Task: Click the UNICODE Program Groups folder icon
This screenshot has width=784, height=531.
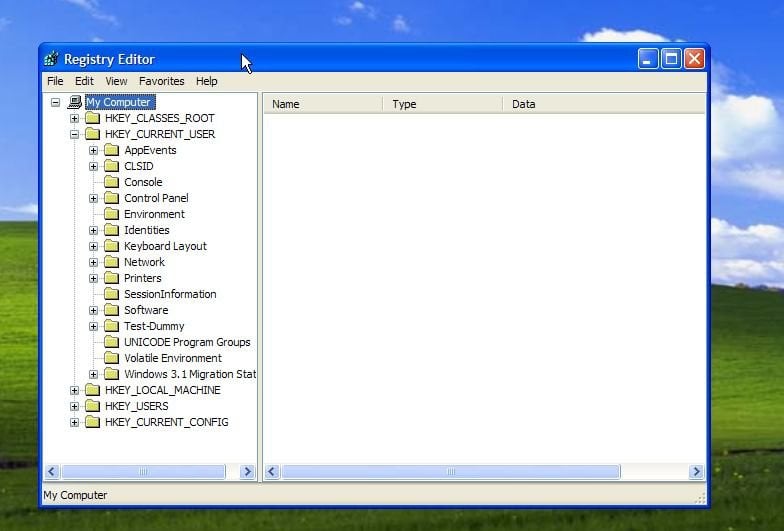Action: coord(112,342)
